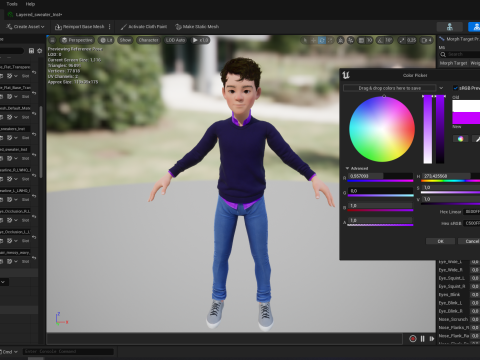
Task: Click the saturation vertical bar
Action: [x=428, y=129]
